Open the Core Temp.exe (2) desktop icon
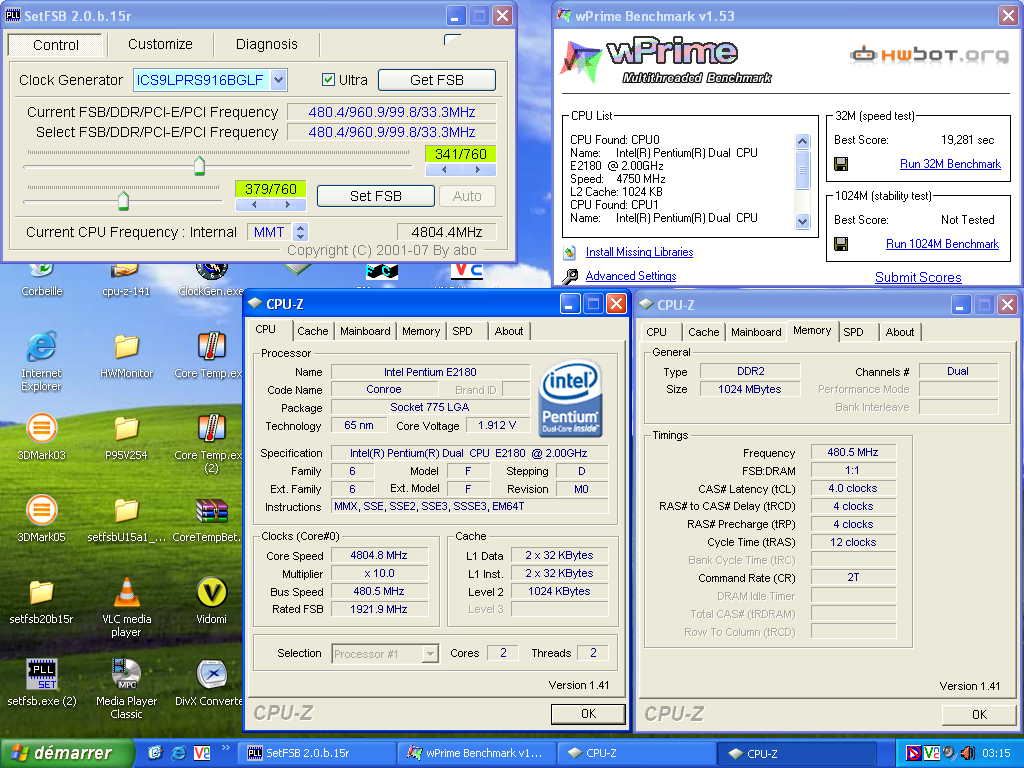This screenshot has height=768, width=1024. (211, 429)
